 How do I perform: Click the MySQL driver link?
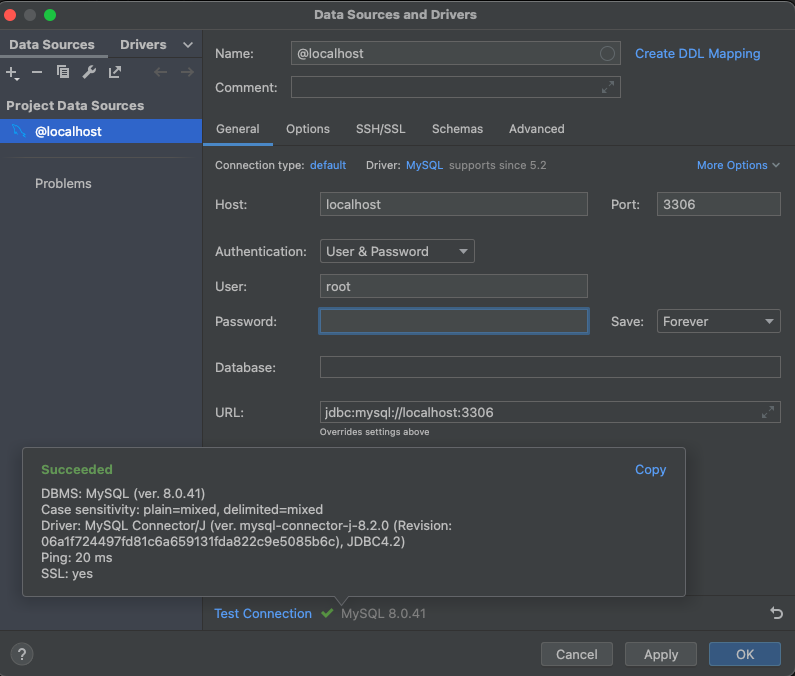[x=424, y=165]
